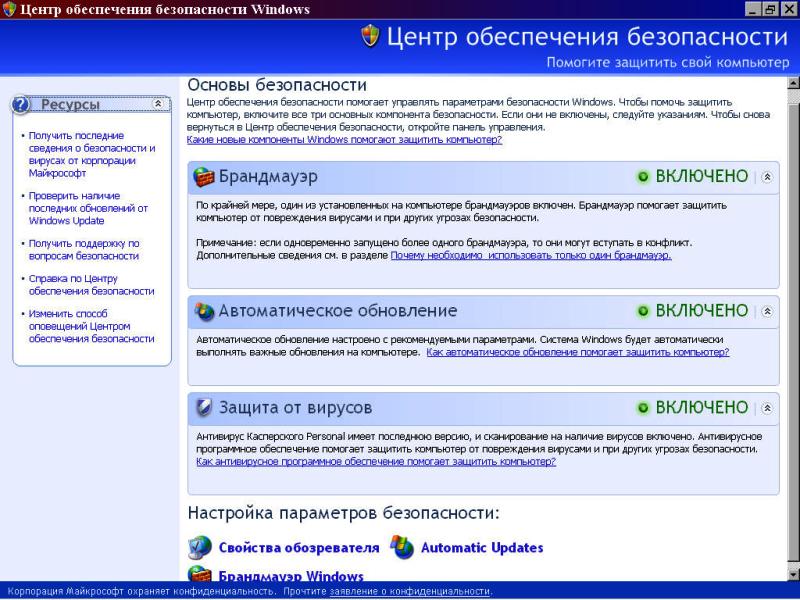Click the Защита от вирусов heading text

[295, 408]
